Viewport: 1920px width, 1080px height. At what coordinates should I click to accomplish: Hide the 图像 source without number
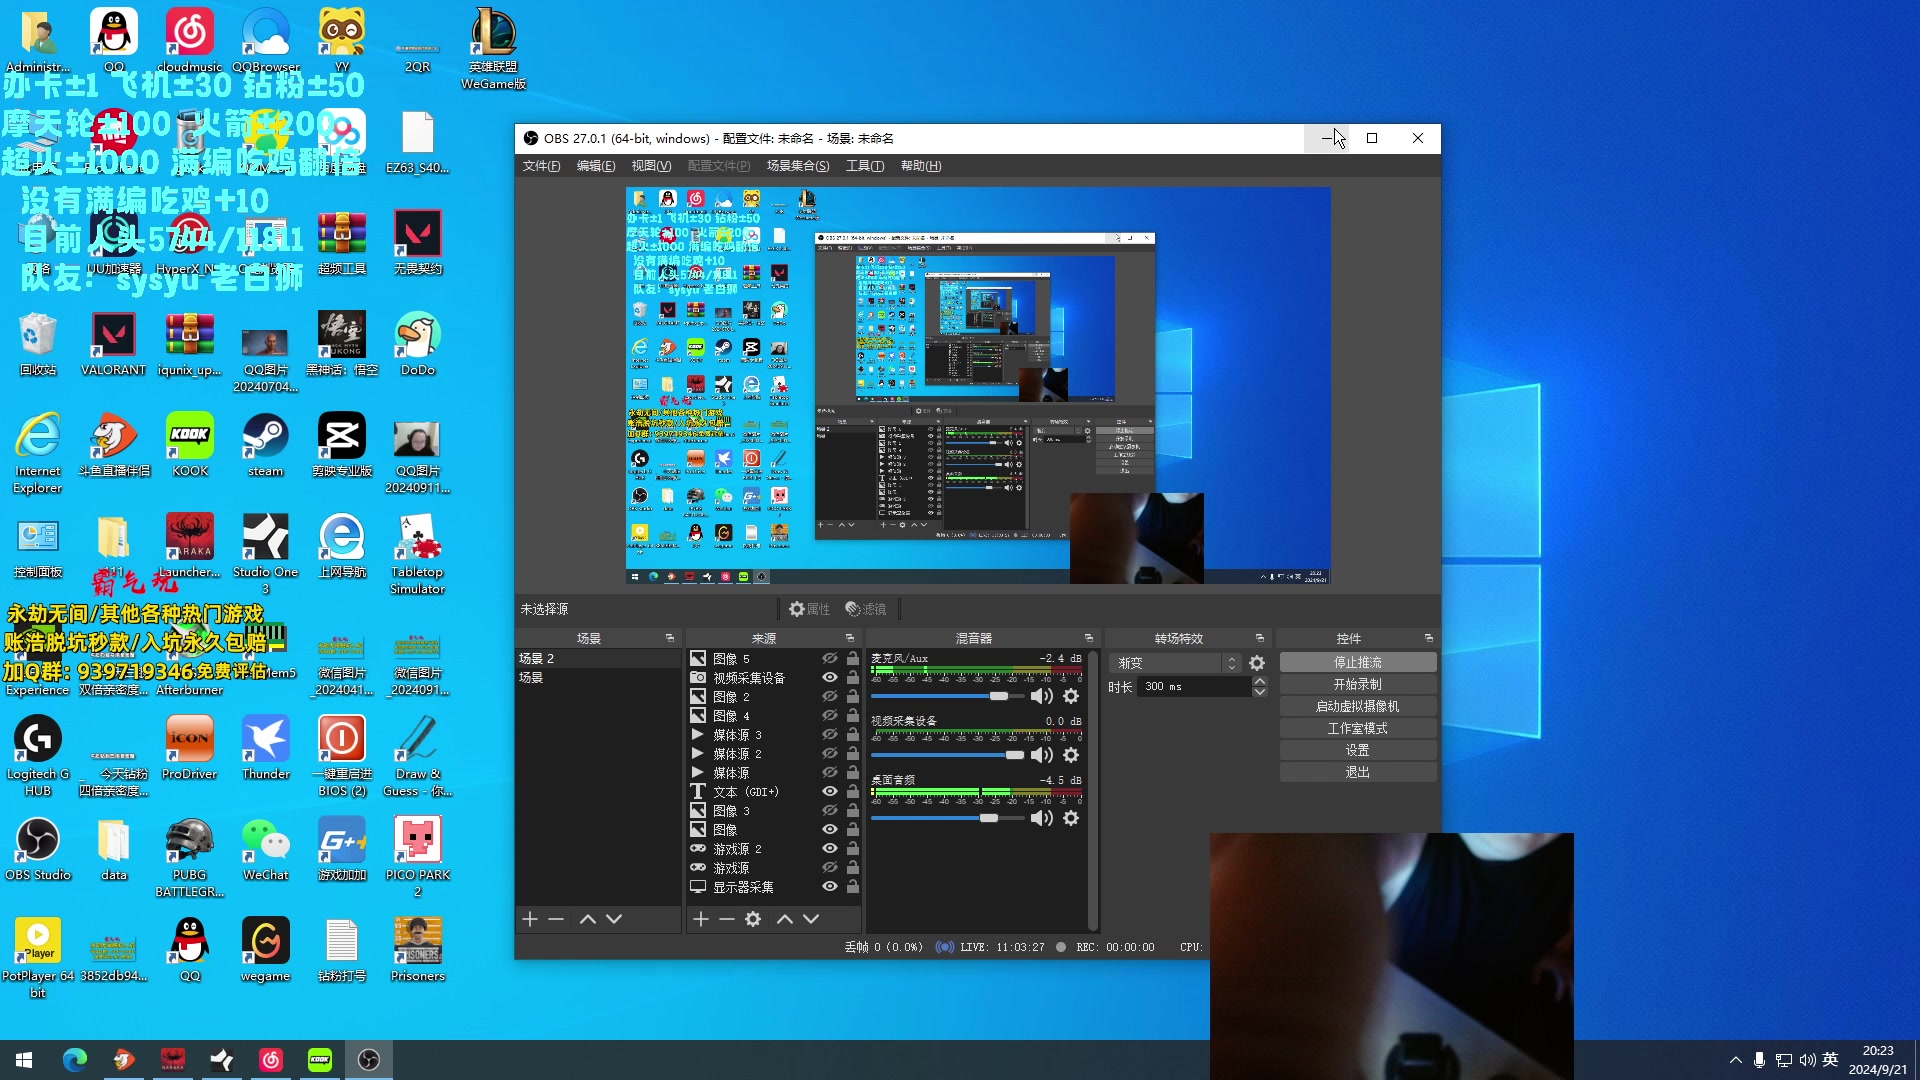pyautogui.click(x=829, y=829)
